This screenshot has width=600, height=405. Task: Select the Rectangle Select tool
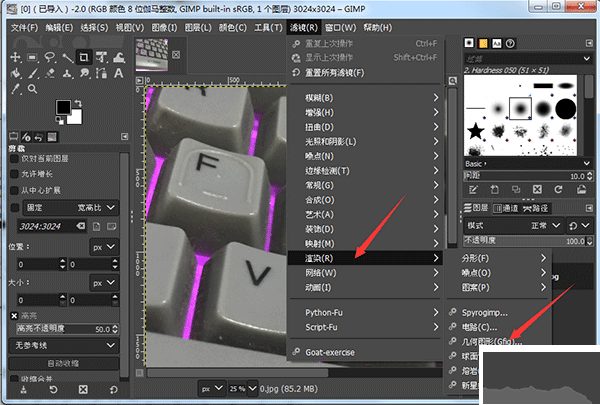[x=33, y=57]
